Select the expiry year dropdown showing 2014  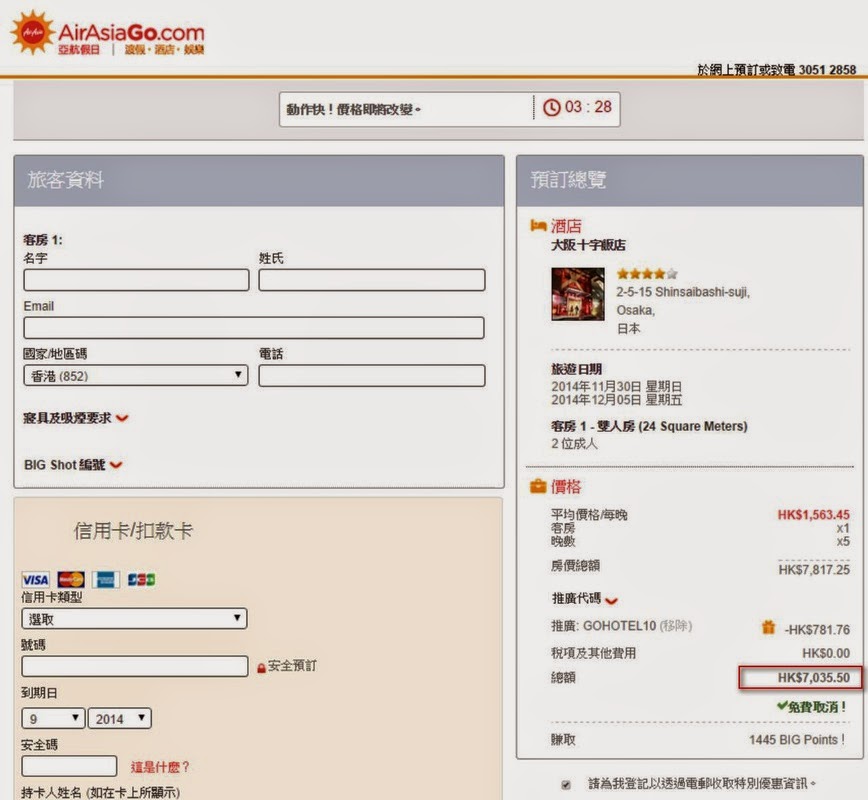pos(119,718)
